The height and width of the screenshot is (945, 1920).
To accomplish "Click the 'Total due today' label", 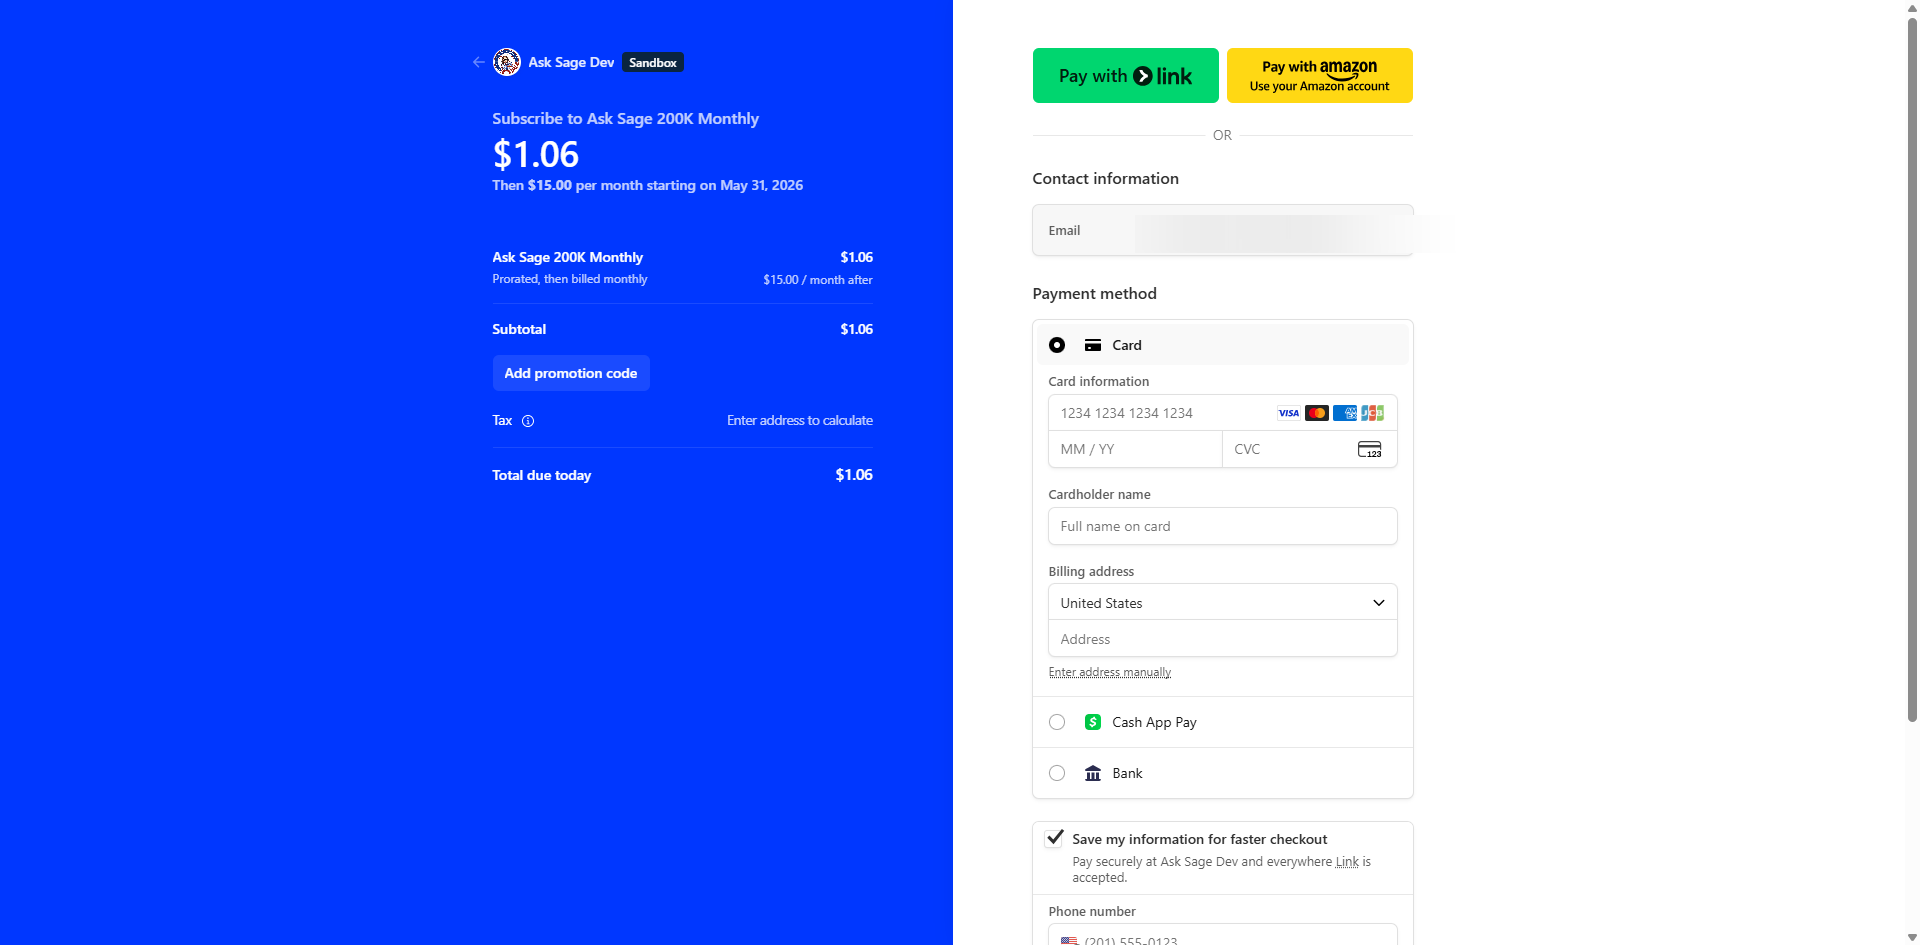I will [541, 475].
